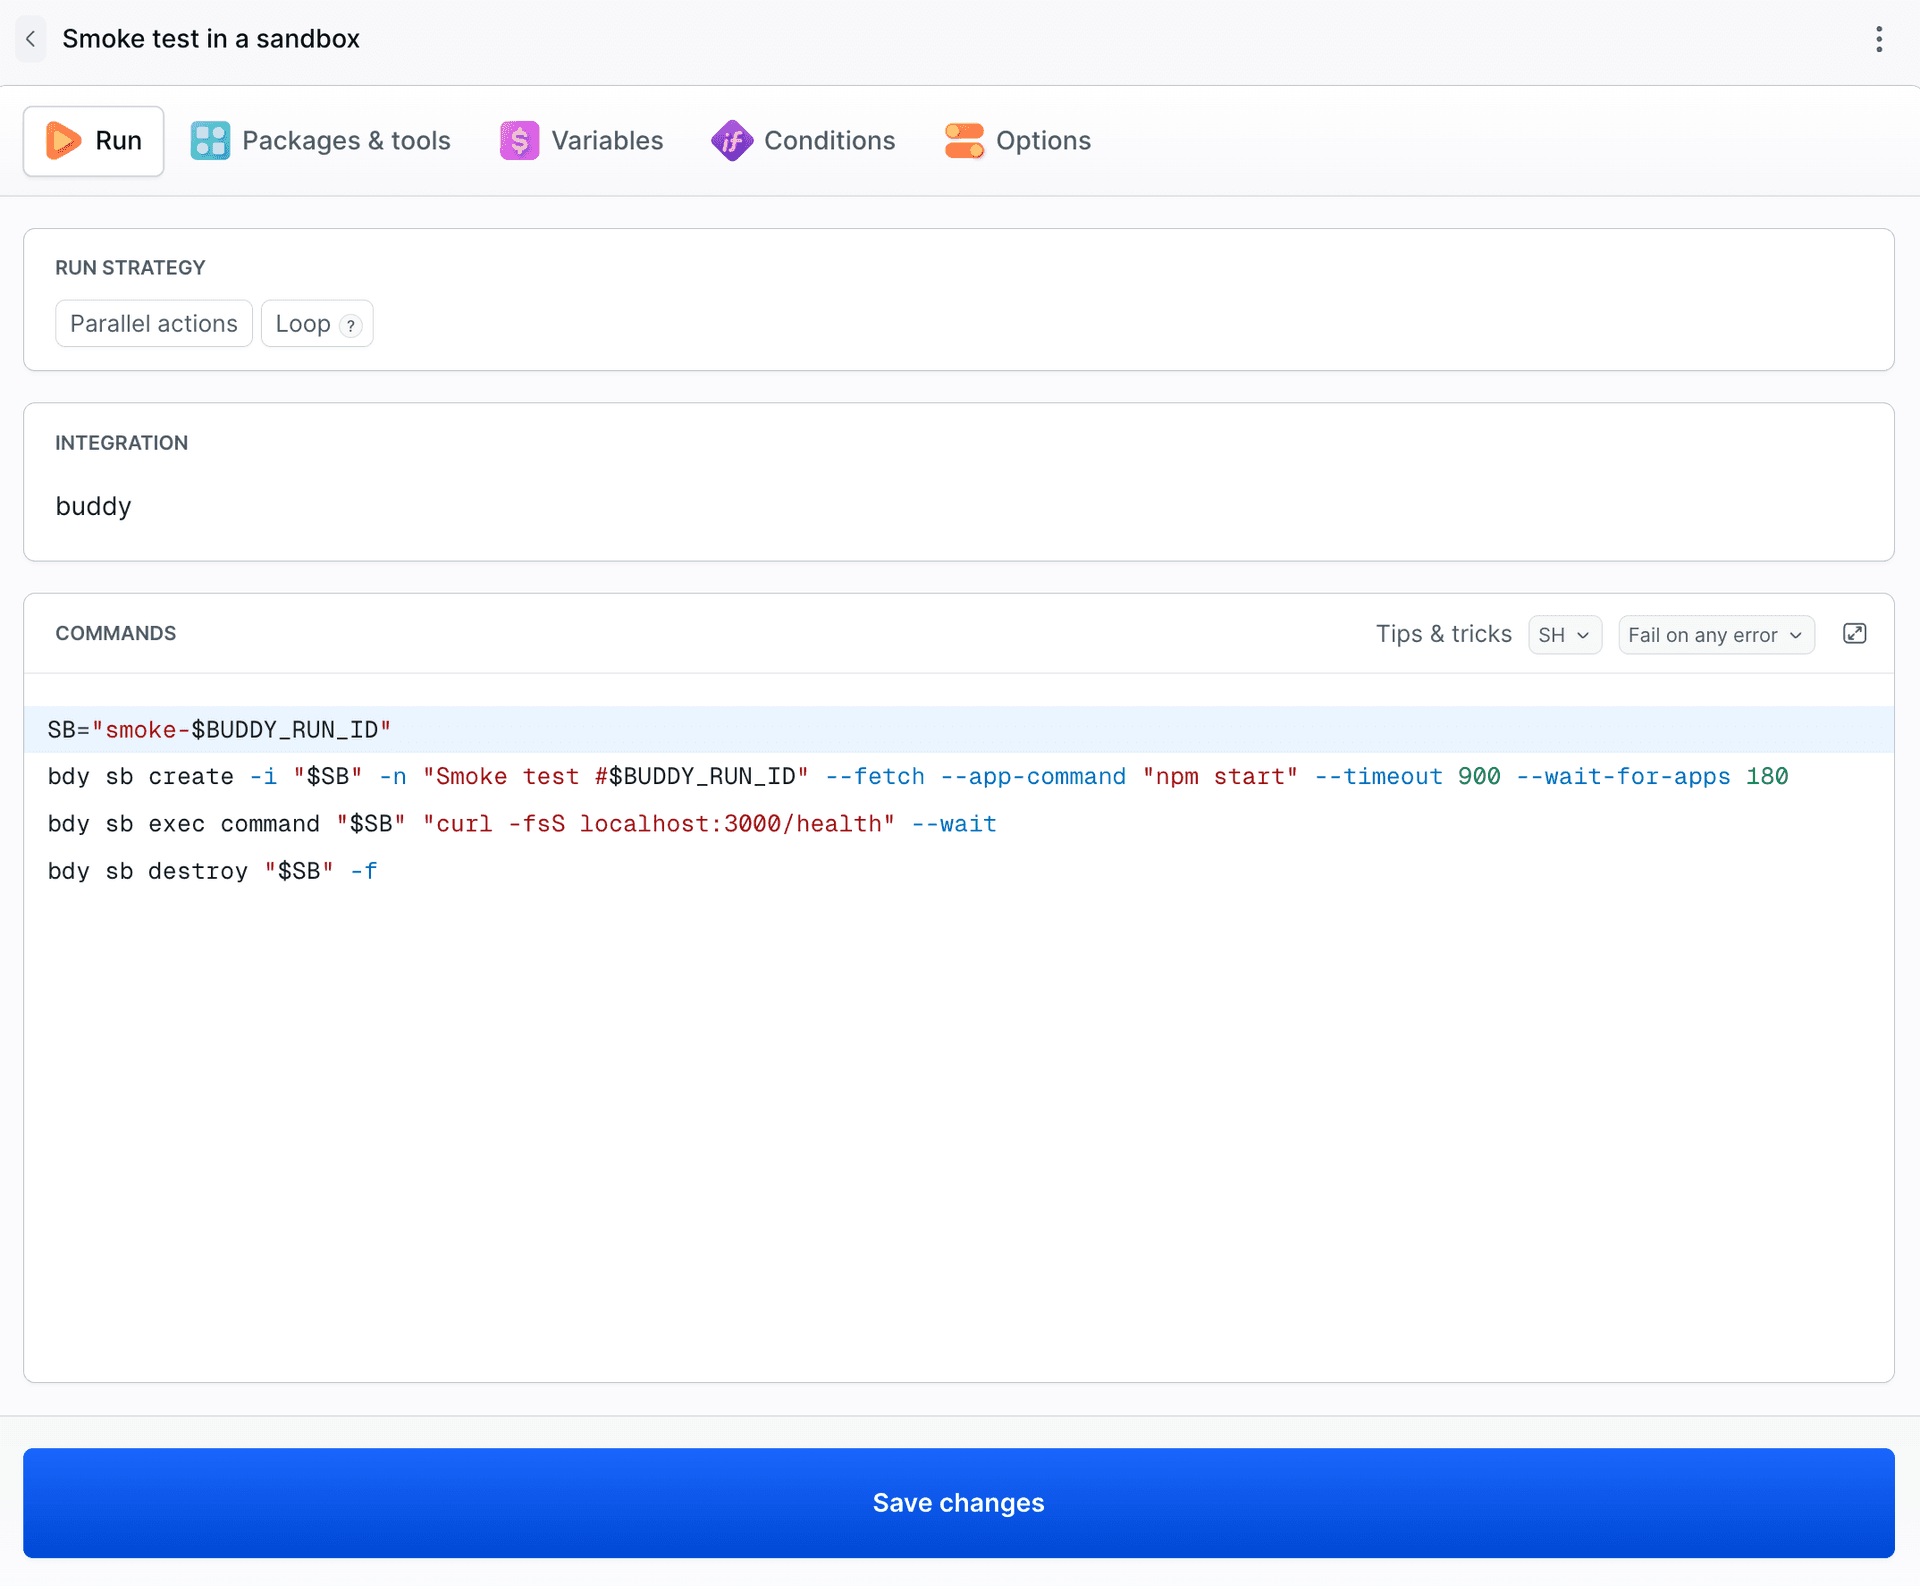Screen dimensions: 1920x1586
Task: Expand the commands editor to fullscreen
Action: tap(1854, 634)
